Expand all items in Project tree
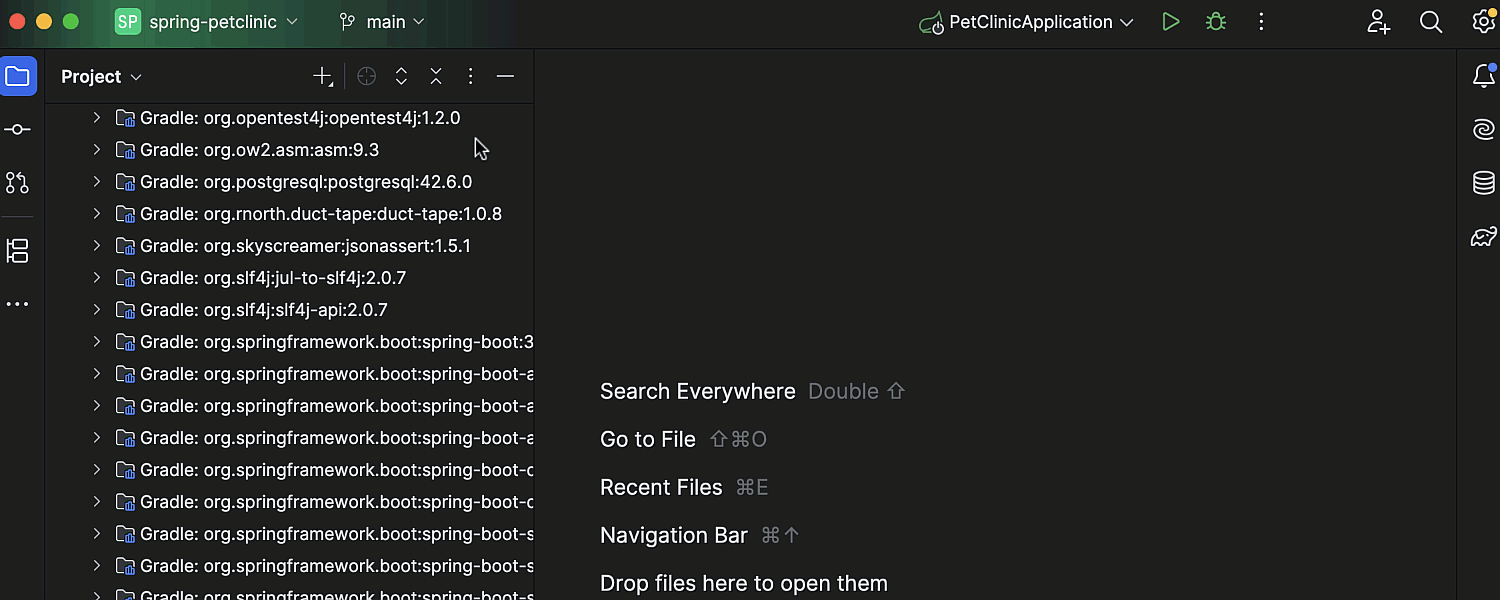This screenshot has height=600, width=1500. tap(401, 76)
